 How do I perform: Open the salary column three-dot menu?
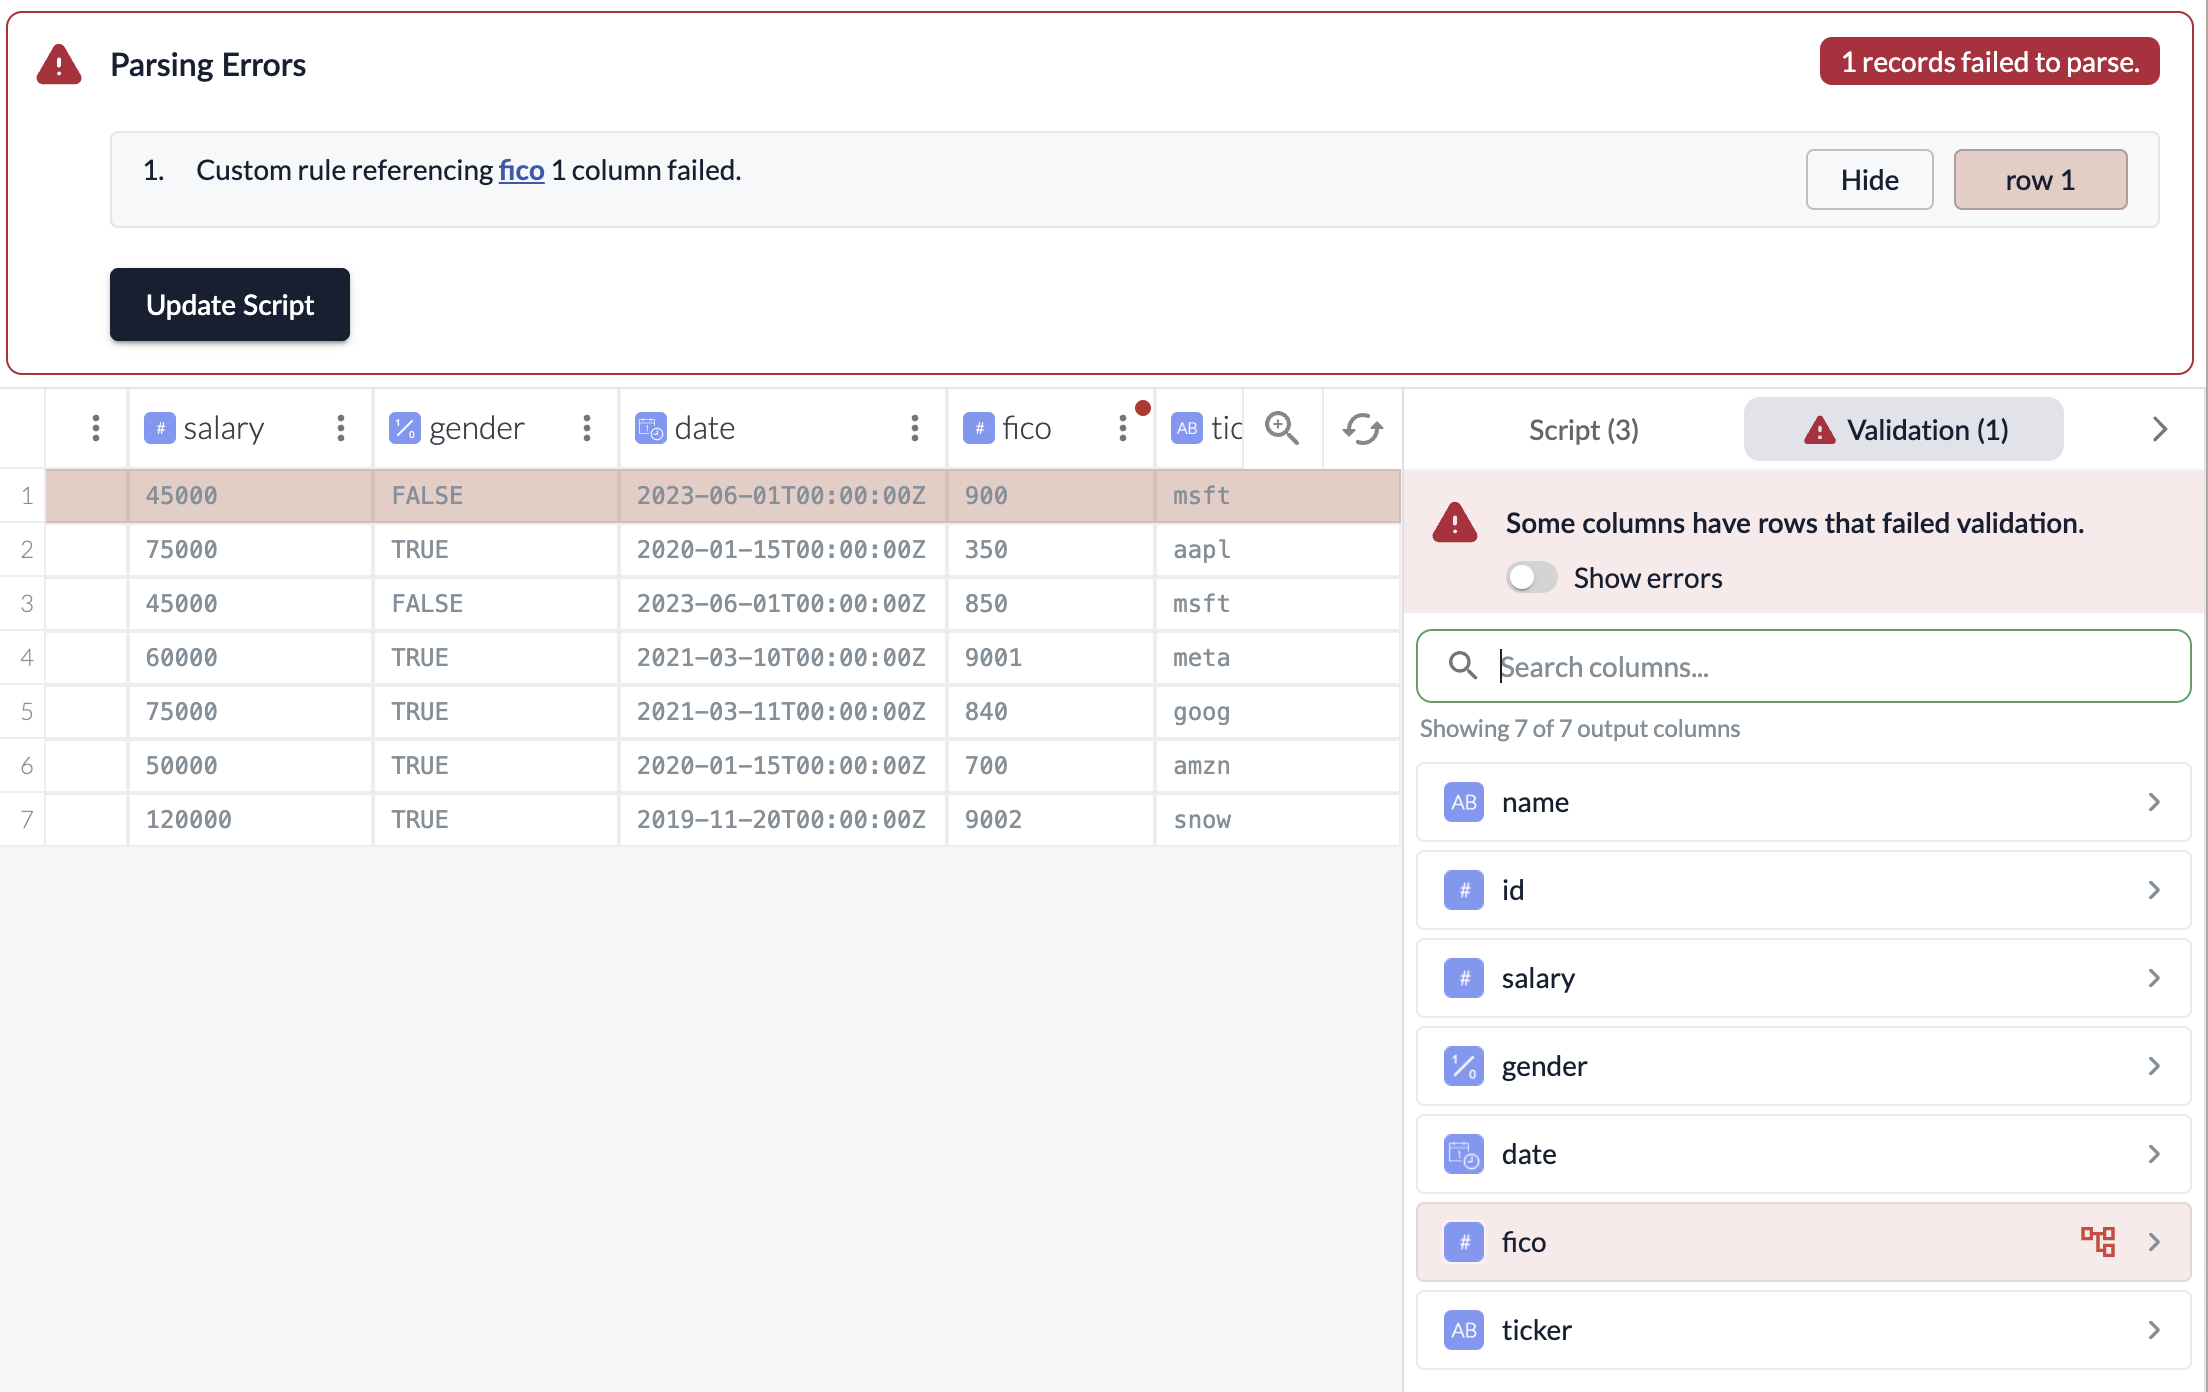[x=341, y=429]
